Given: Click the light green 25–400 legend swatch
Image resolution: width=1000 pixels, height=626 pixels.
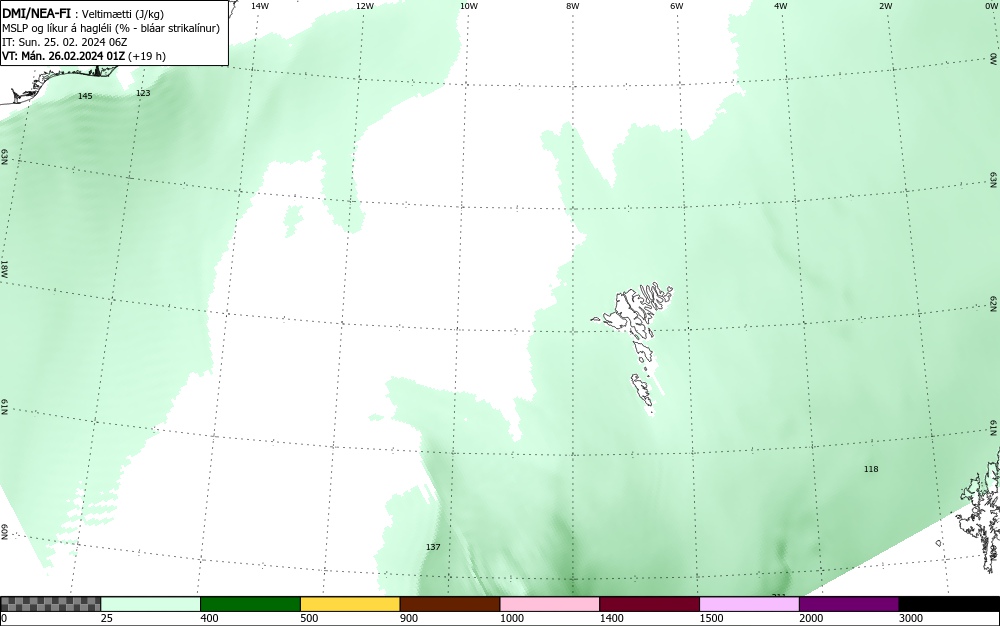Looking at the screenshot, I should pyautogui.click(x=151, y=604).
